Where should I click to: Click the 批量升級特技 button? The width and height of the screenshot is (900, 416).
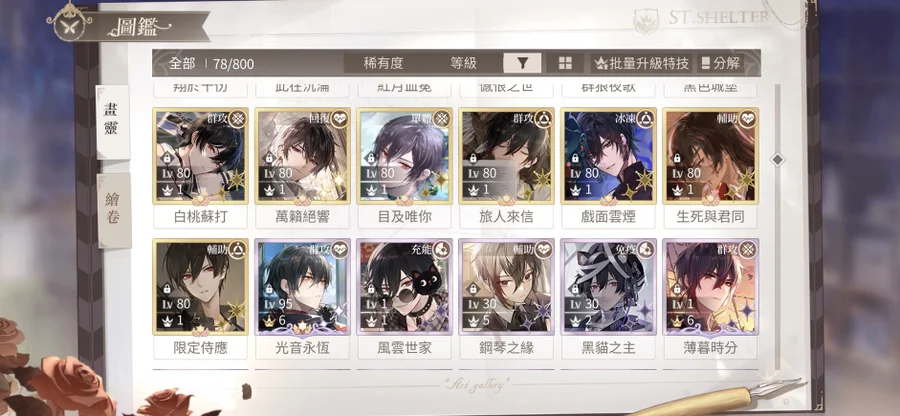(x=642, y=63)
